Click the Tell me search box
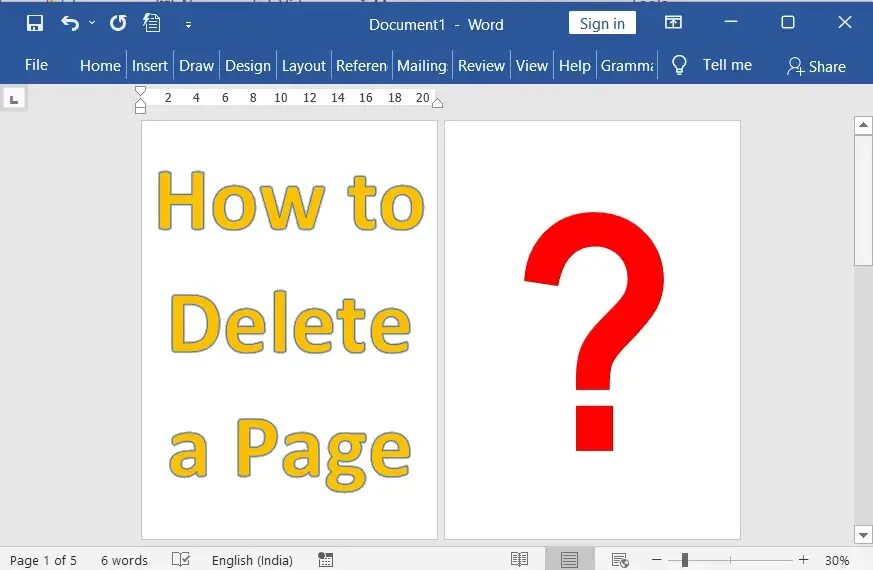This screenshot has height=570, width=873. (727, 65)
